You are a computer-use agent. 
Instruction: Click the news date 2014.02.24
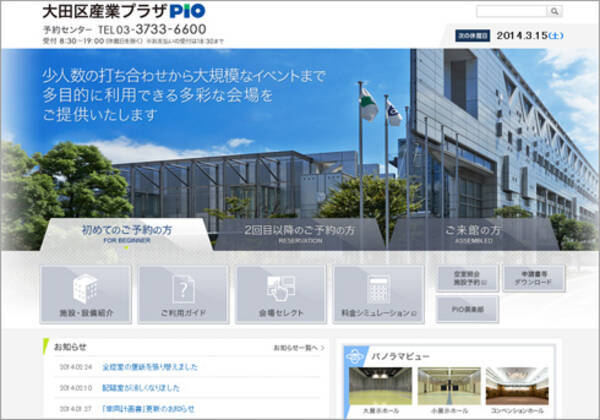click(x=76, y=367)
